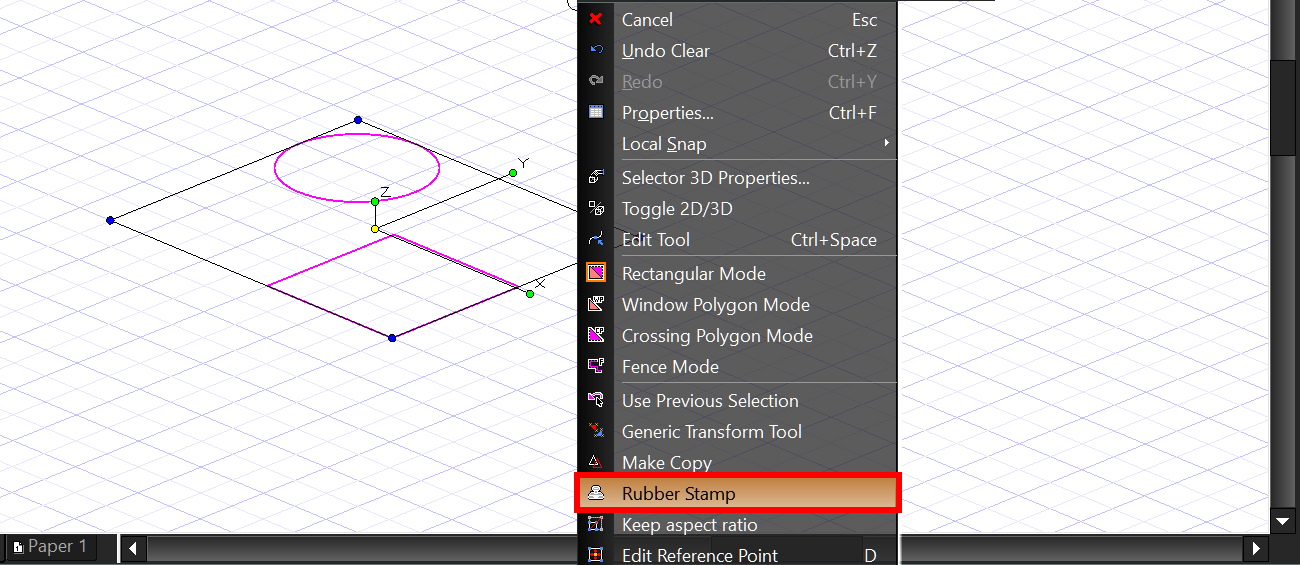Click the Edit Tool icon
1300x565 pixels.
point(596,239)
